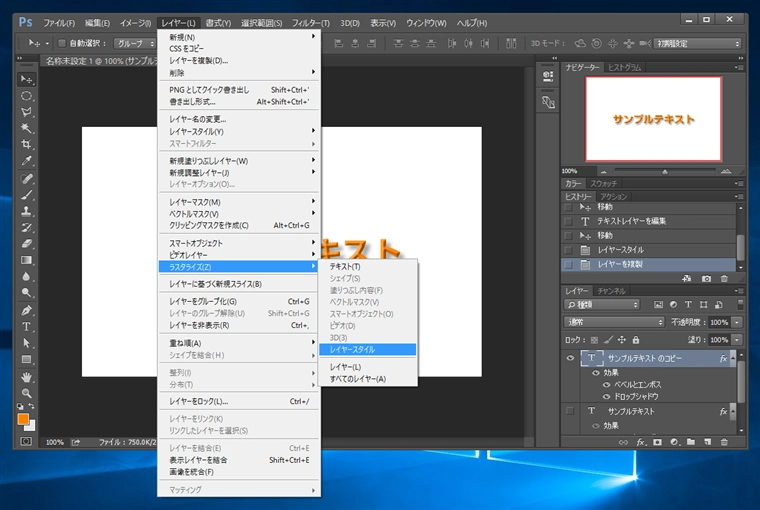Toggle Quick Mask mode icon
This screenshot has width=760, height=510.
[26, 441]
